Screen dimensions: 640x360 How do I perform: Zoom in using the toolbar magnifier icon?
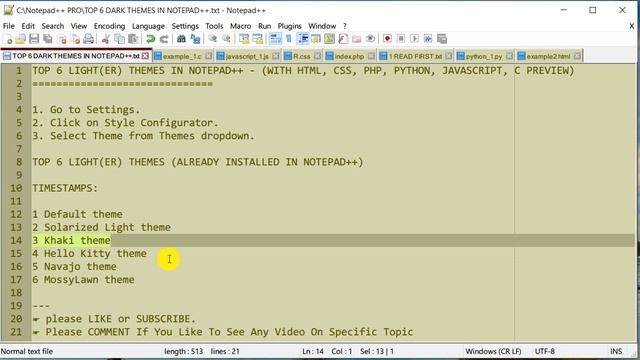tap(213, 39)
